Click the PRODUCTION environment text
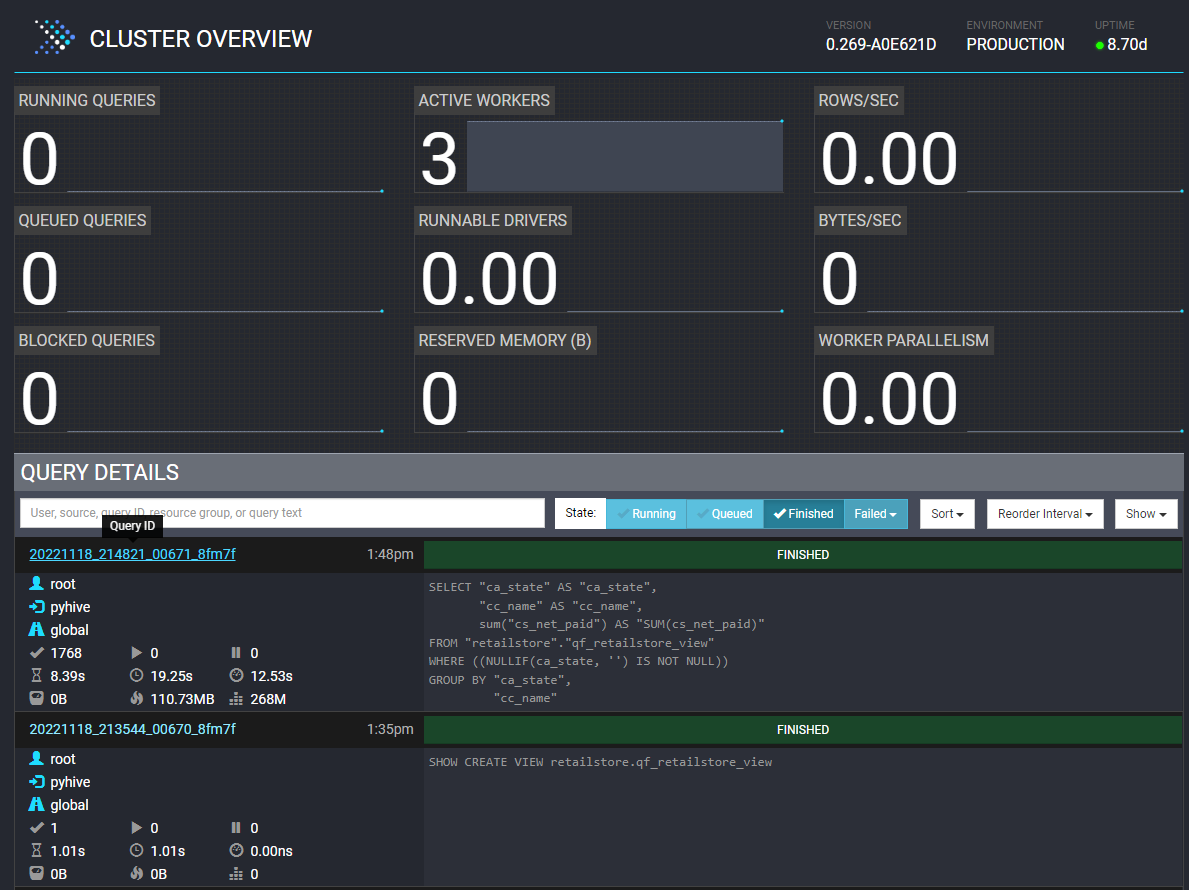 (1015, 45)
